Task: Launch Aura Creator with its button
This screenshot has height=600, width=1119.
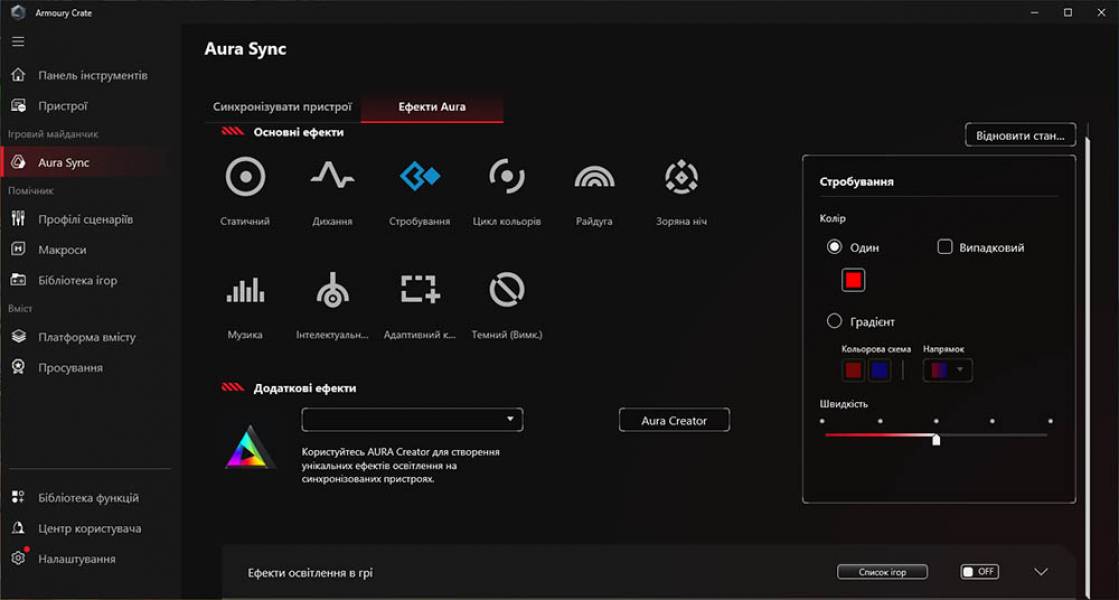Action: (x=675, y=420)
